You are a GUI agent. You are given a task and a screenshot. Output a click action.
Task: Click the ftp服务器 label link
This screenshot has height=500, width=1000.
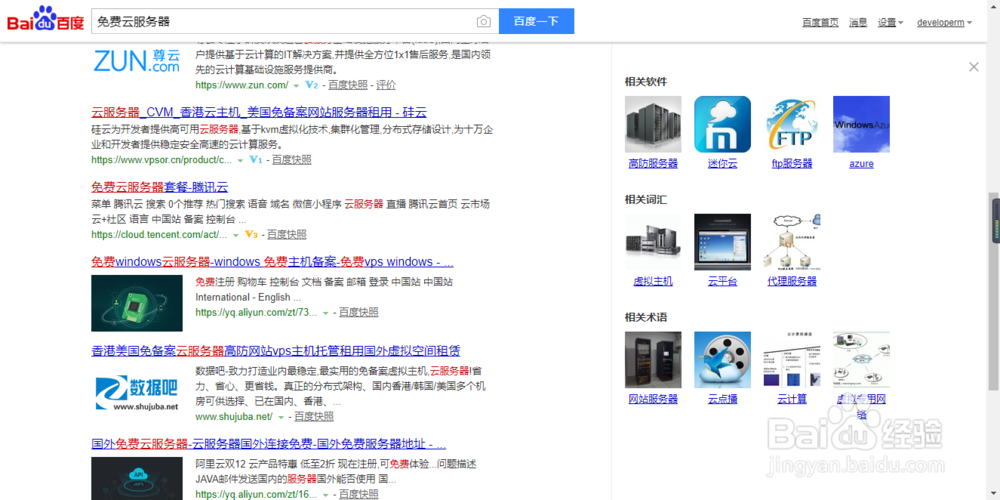792,164
